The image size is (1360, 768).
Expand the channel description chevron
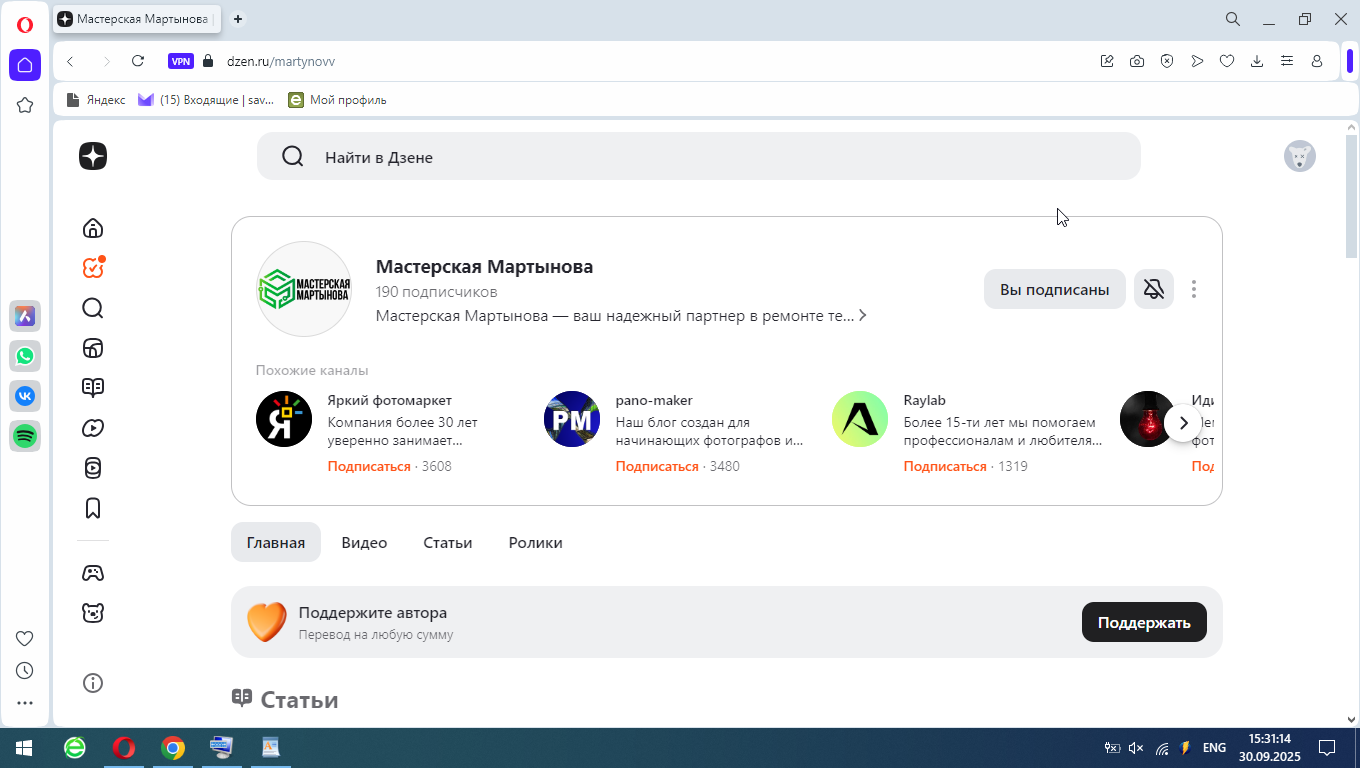(x=863, y=316)
